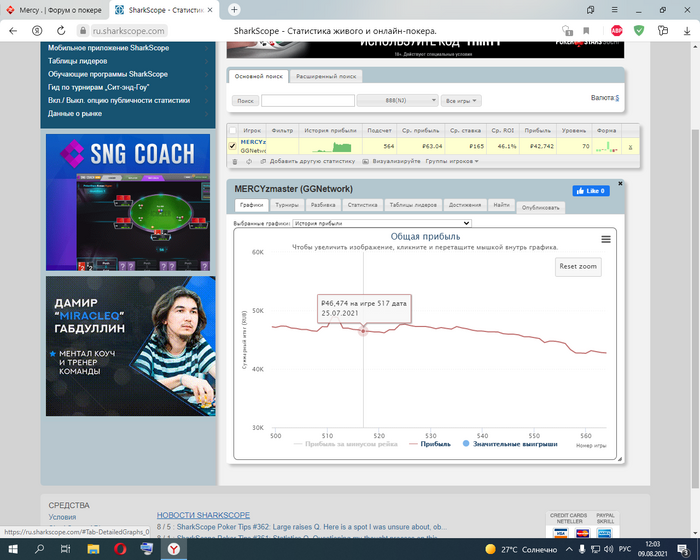Open the Турниры tab
This screenshot has height=560, width=700.
287,205
